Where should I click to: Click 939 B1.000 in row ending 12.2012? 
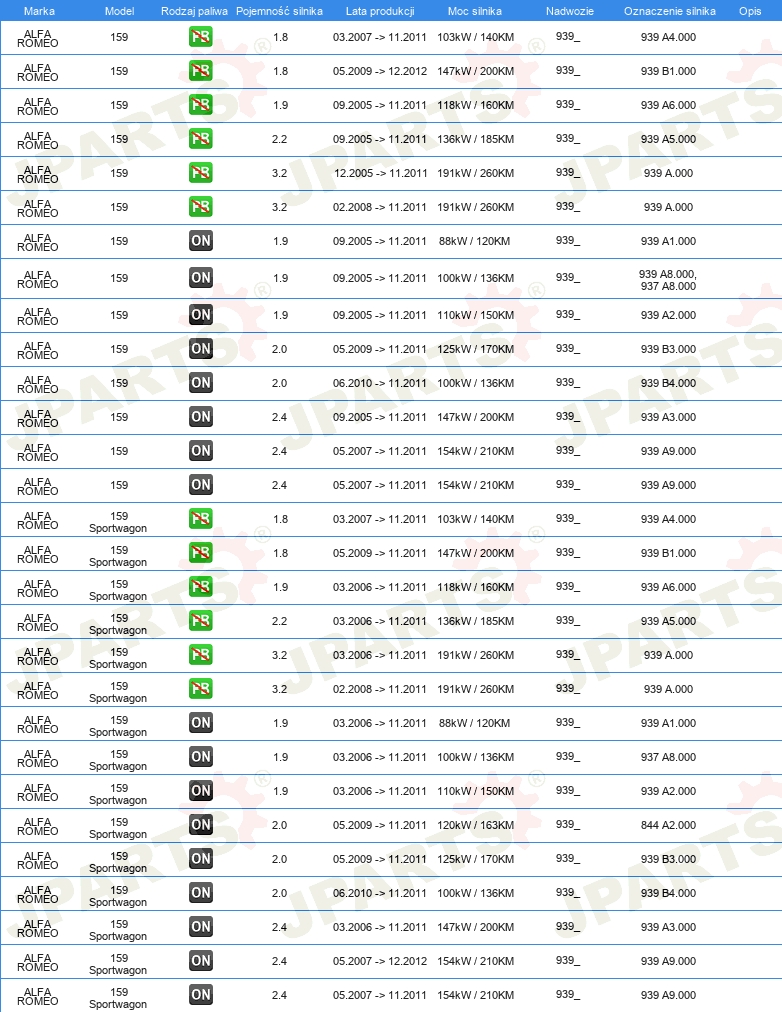pyautogui.click(x=668, y=71)
